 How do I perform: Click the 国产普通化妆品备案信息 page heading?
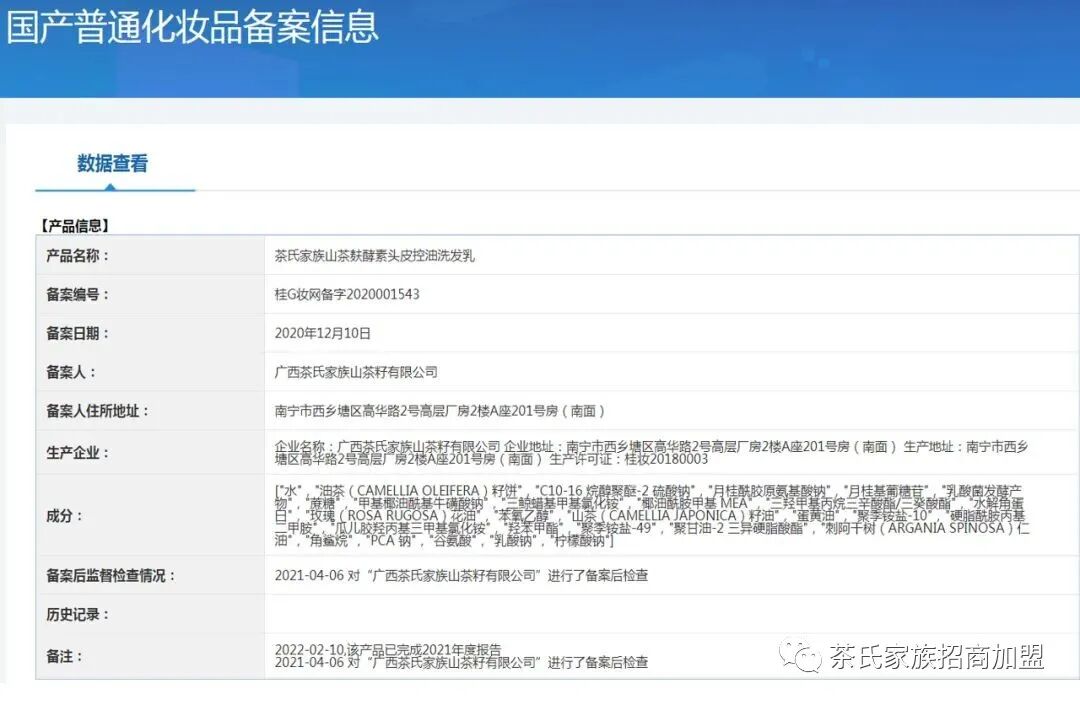click(193, 27)
